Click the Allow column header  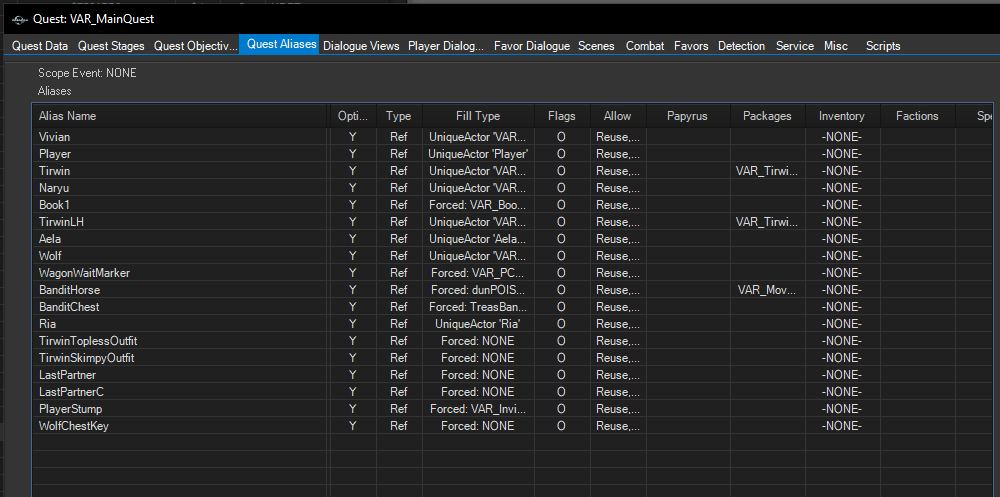[617, 116]
